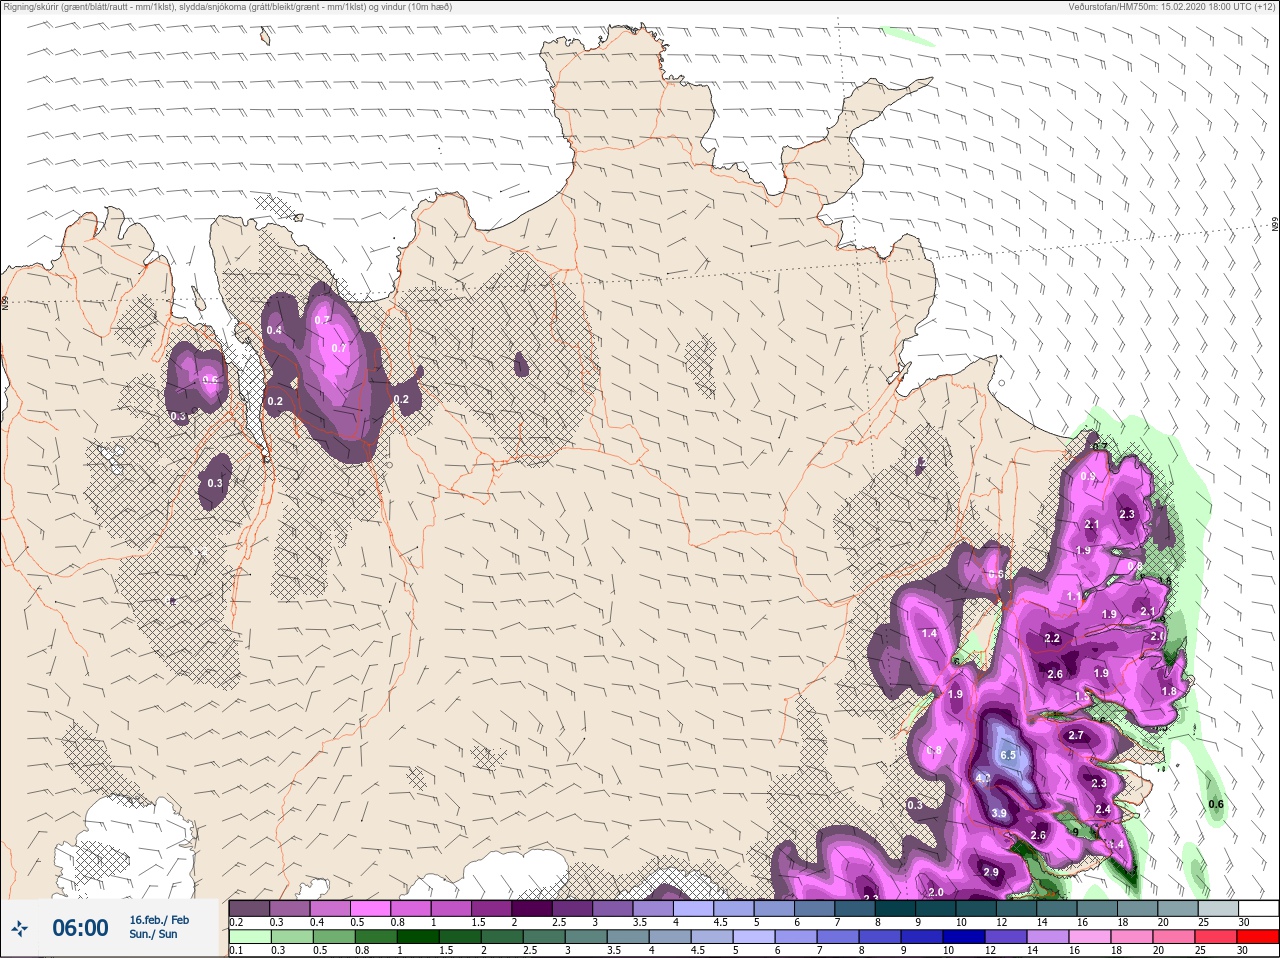Select the 16.feb./Feb Sun date label
This screenshot has height=958, width=1280.
pyautogui.click(x=158, y=927)
